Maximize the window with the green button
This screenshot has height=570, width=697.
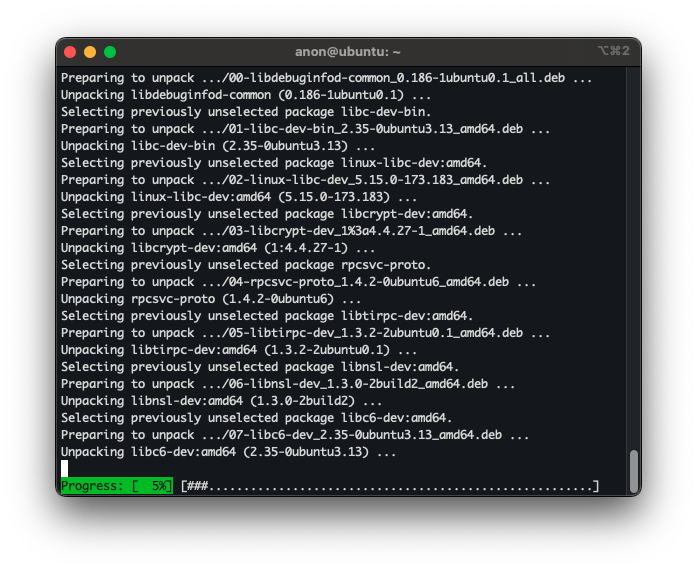click(110, 52)
